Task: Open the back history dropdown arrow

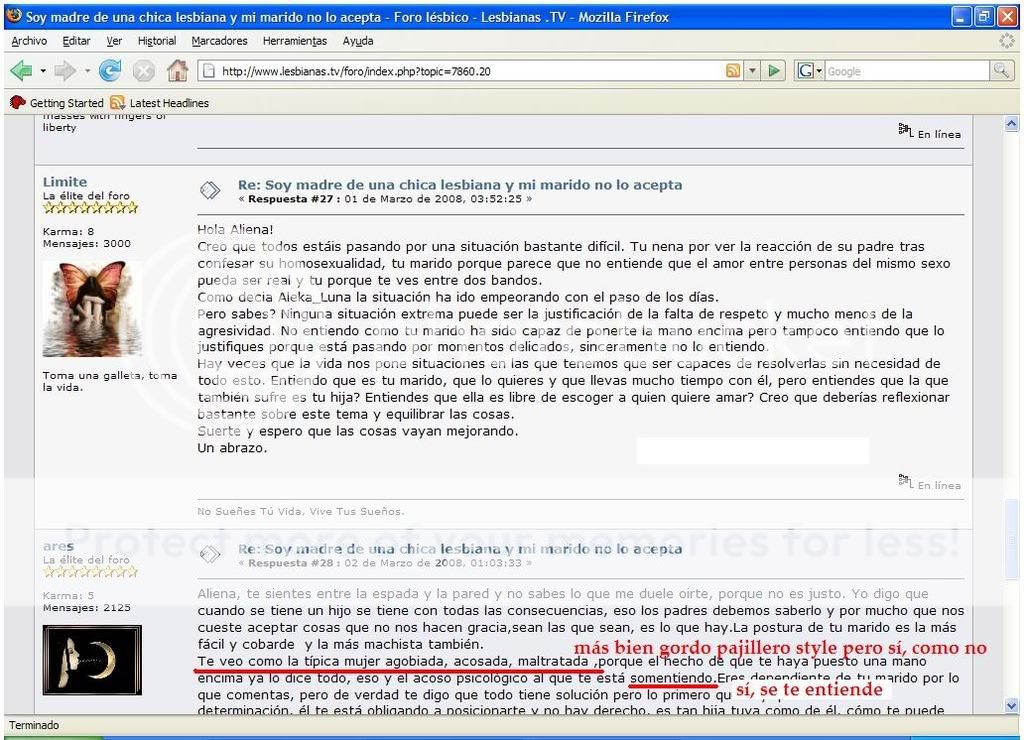Action: [43, 71]
